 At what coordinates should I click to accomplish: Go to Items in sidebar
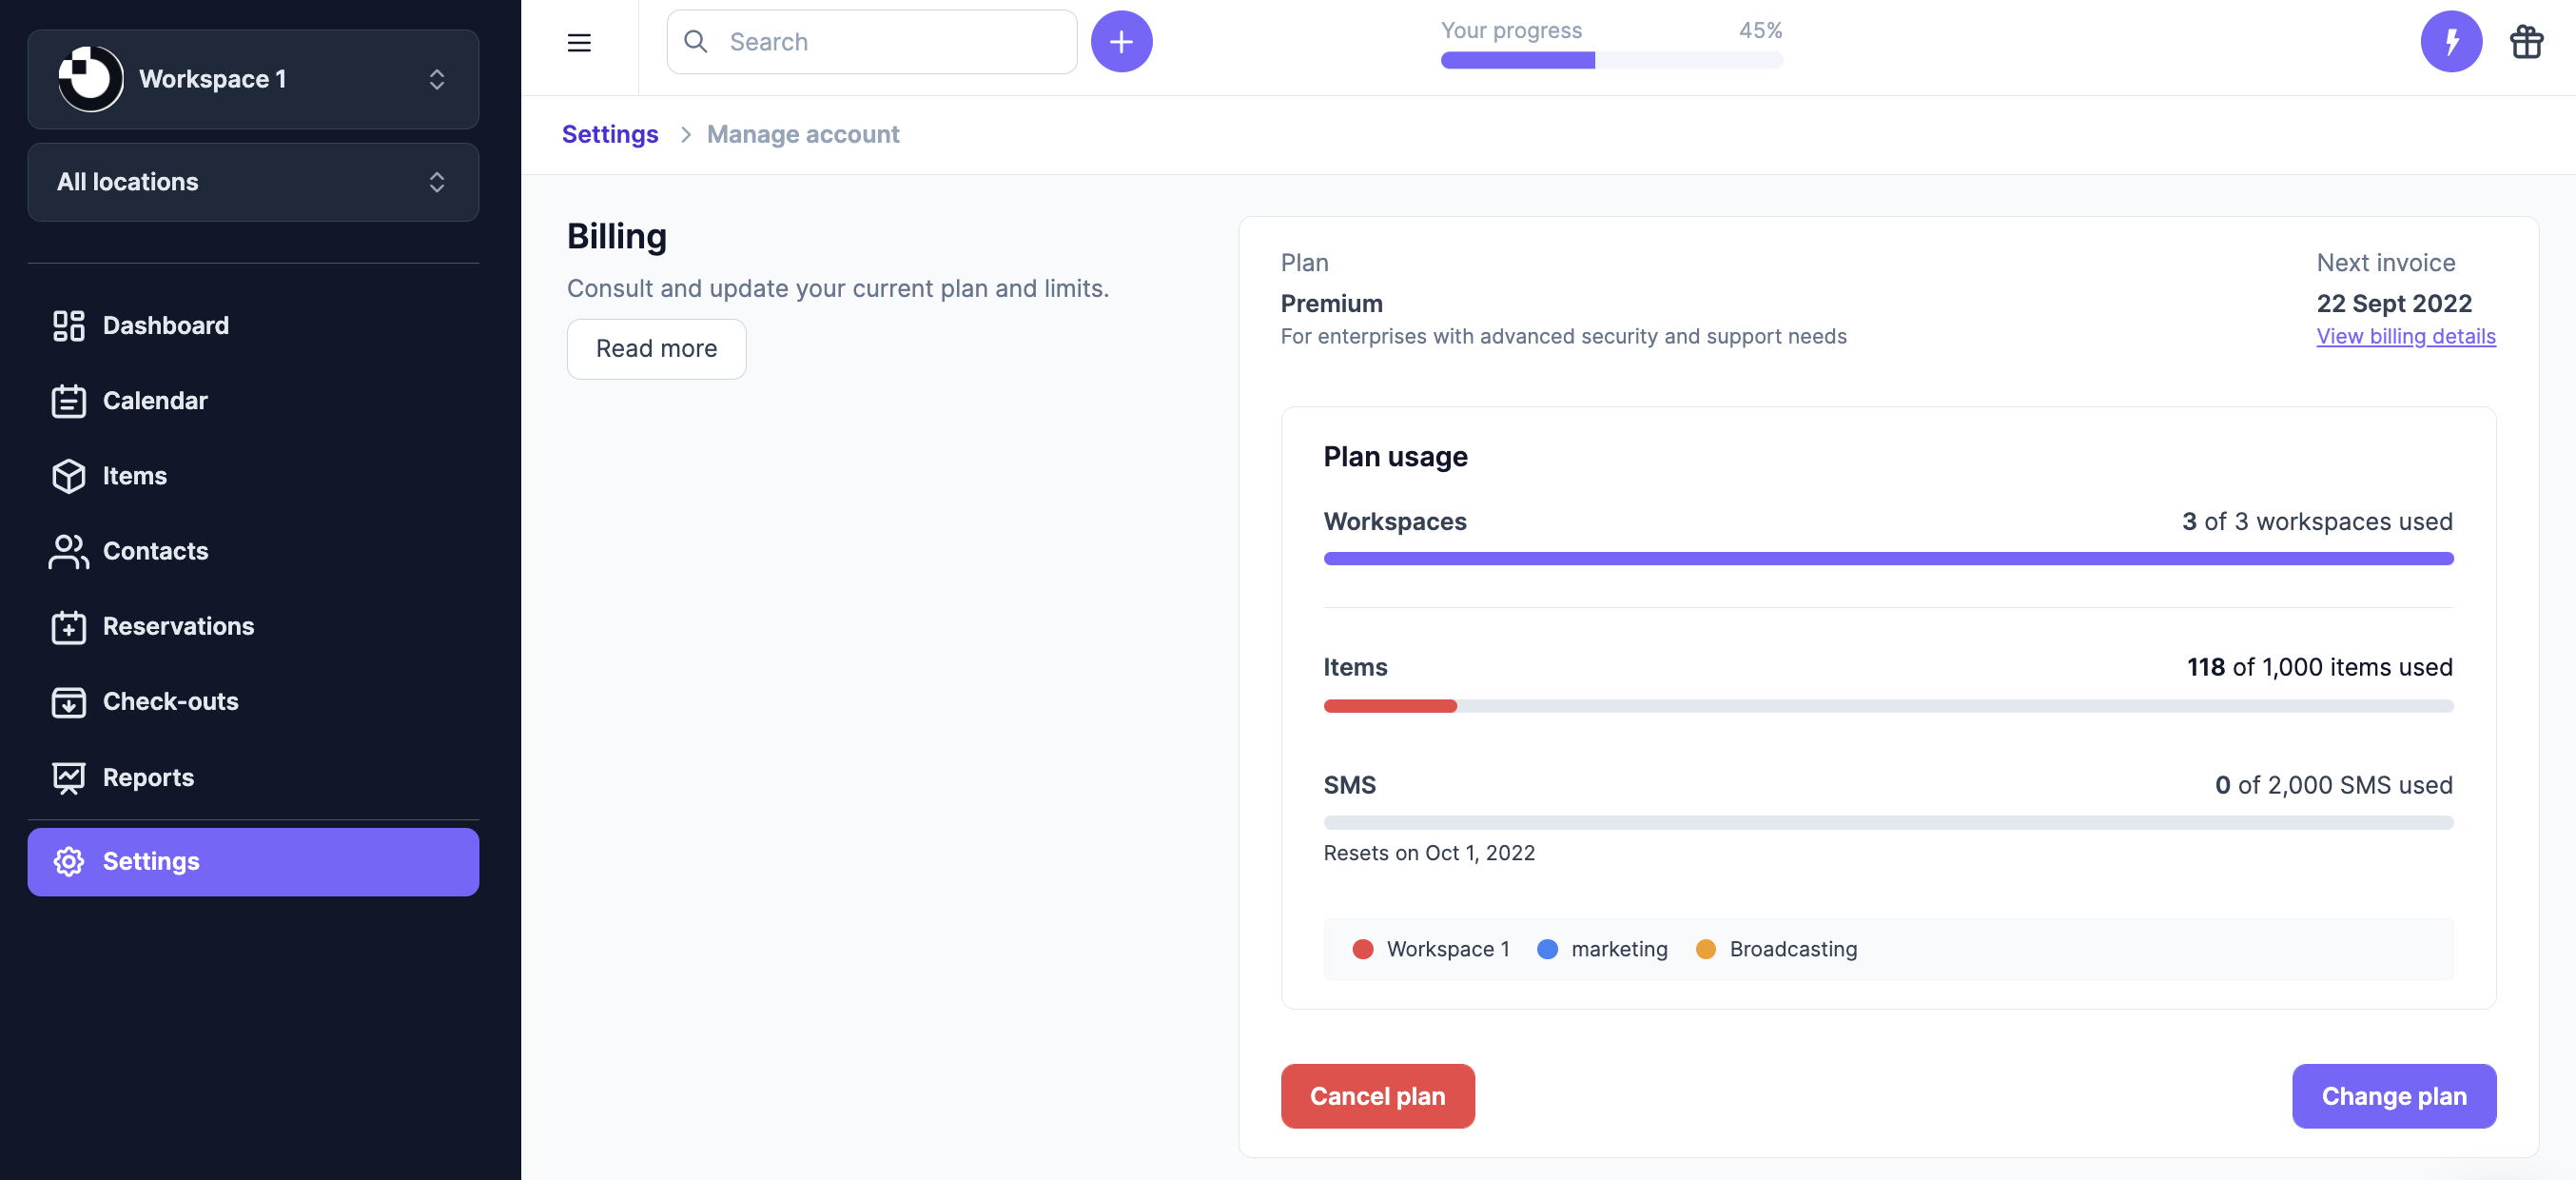[x=253, y=476]
